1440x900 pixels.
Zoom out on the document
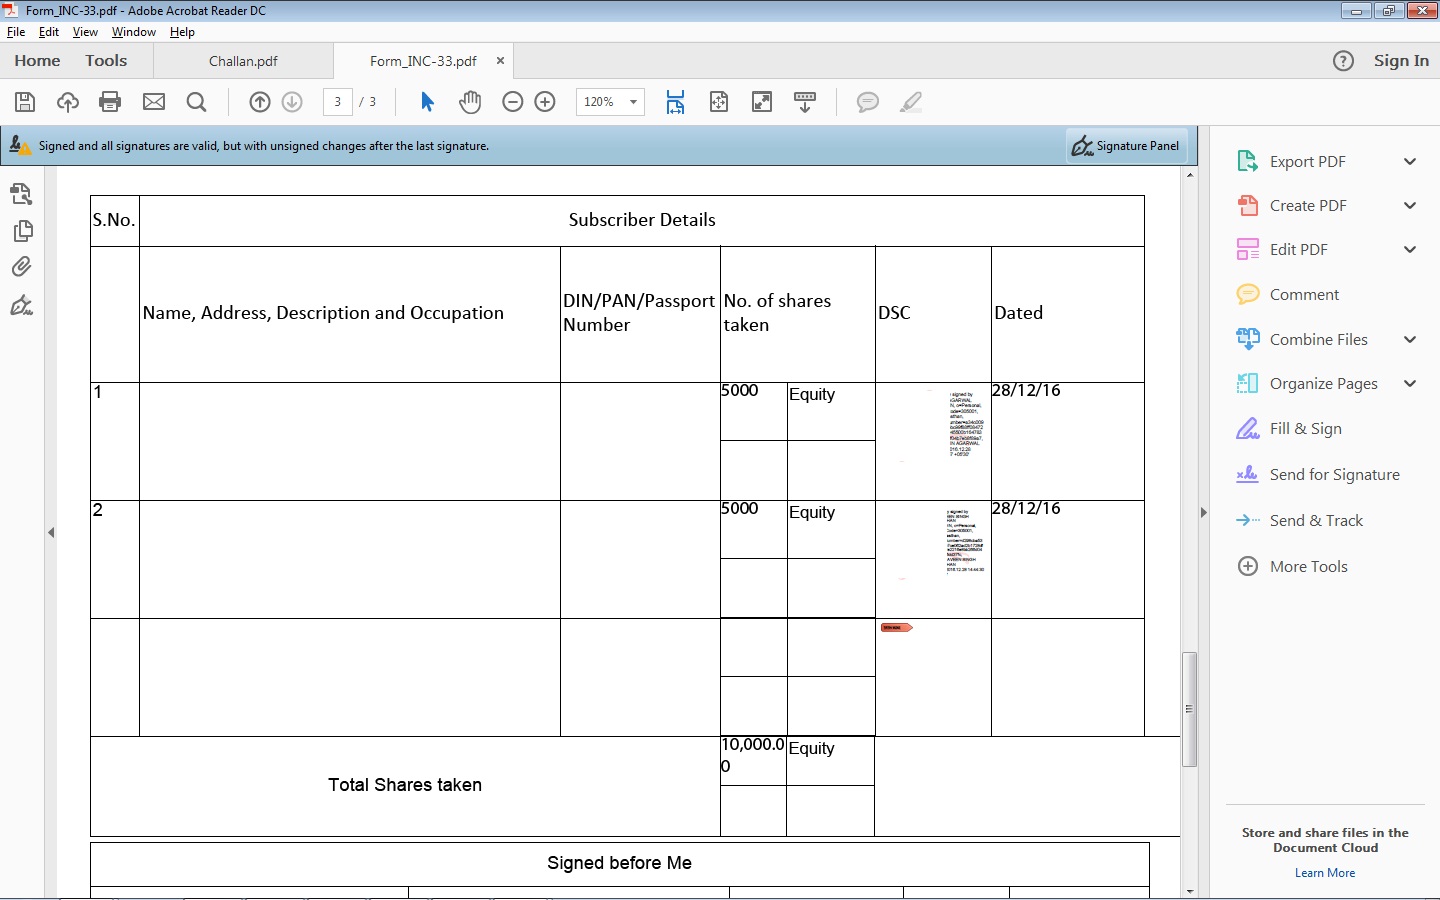512,101
